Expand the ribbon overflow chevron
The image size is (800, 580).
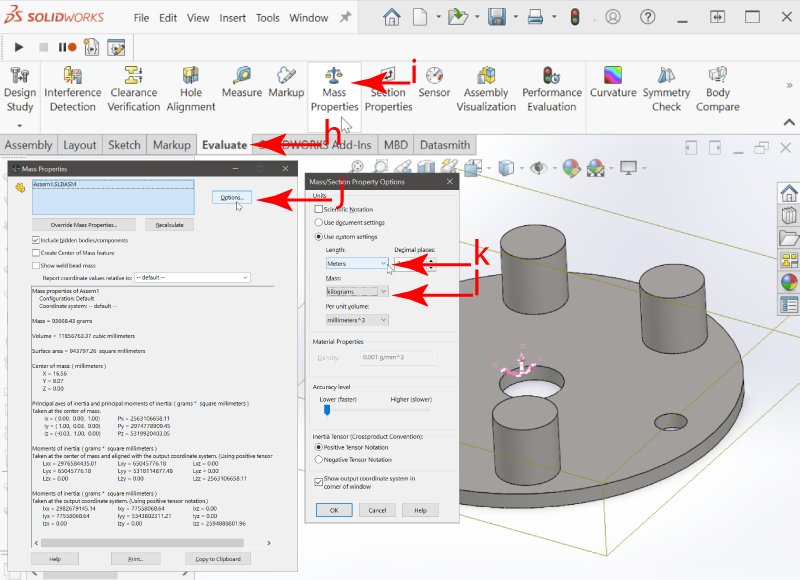789,85
